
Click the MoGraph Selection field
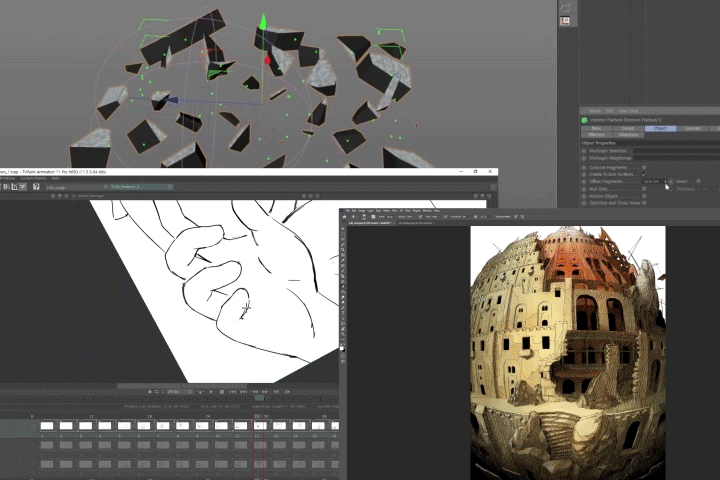coord(676,151)
